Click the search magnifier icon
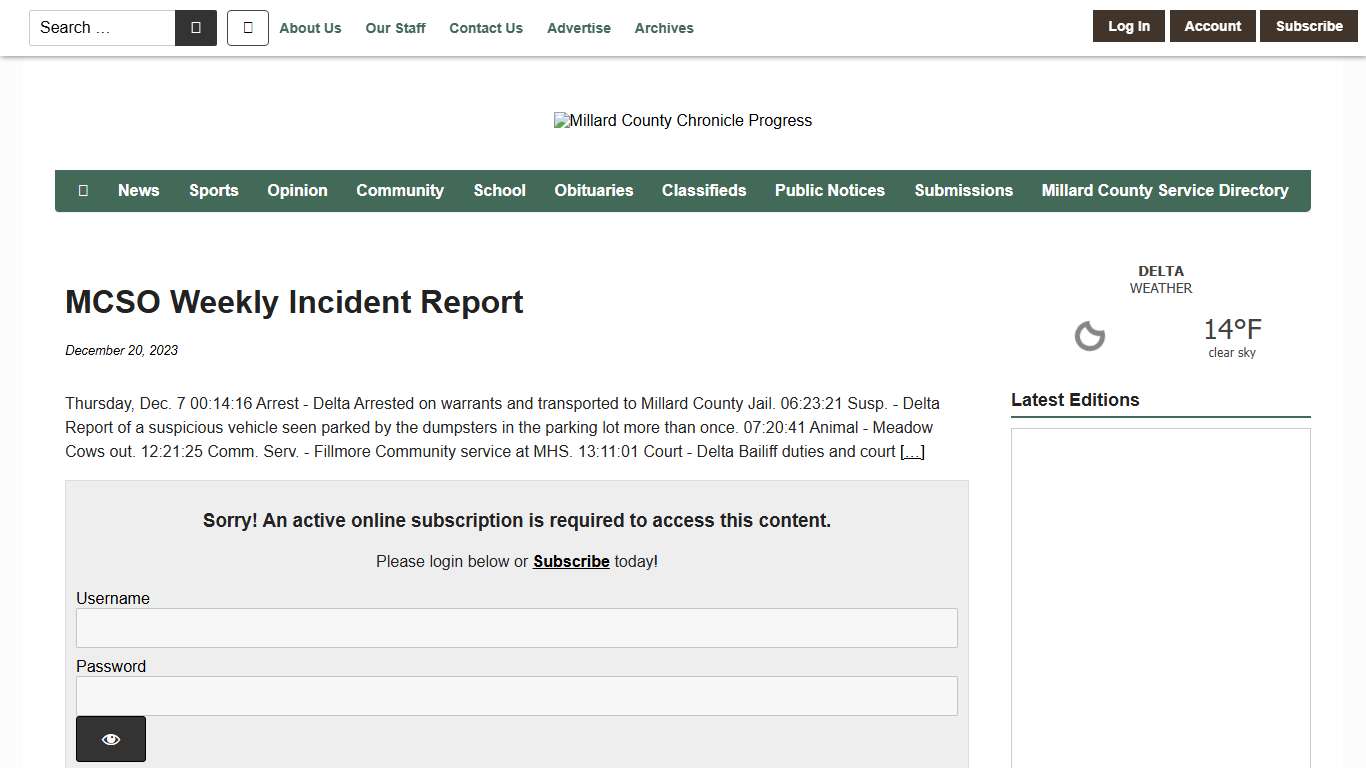Viewport: 1366px width, 768px height. click(196, 27)
